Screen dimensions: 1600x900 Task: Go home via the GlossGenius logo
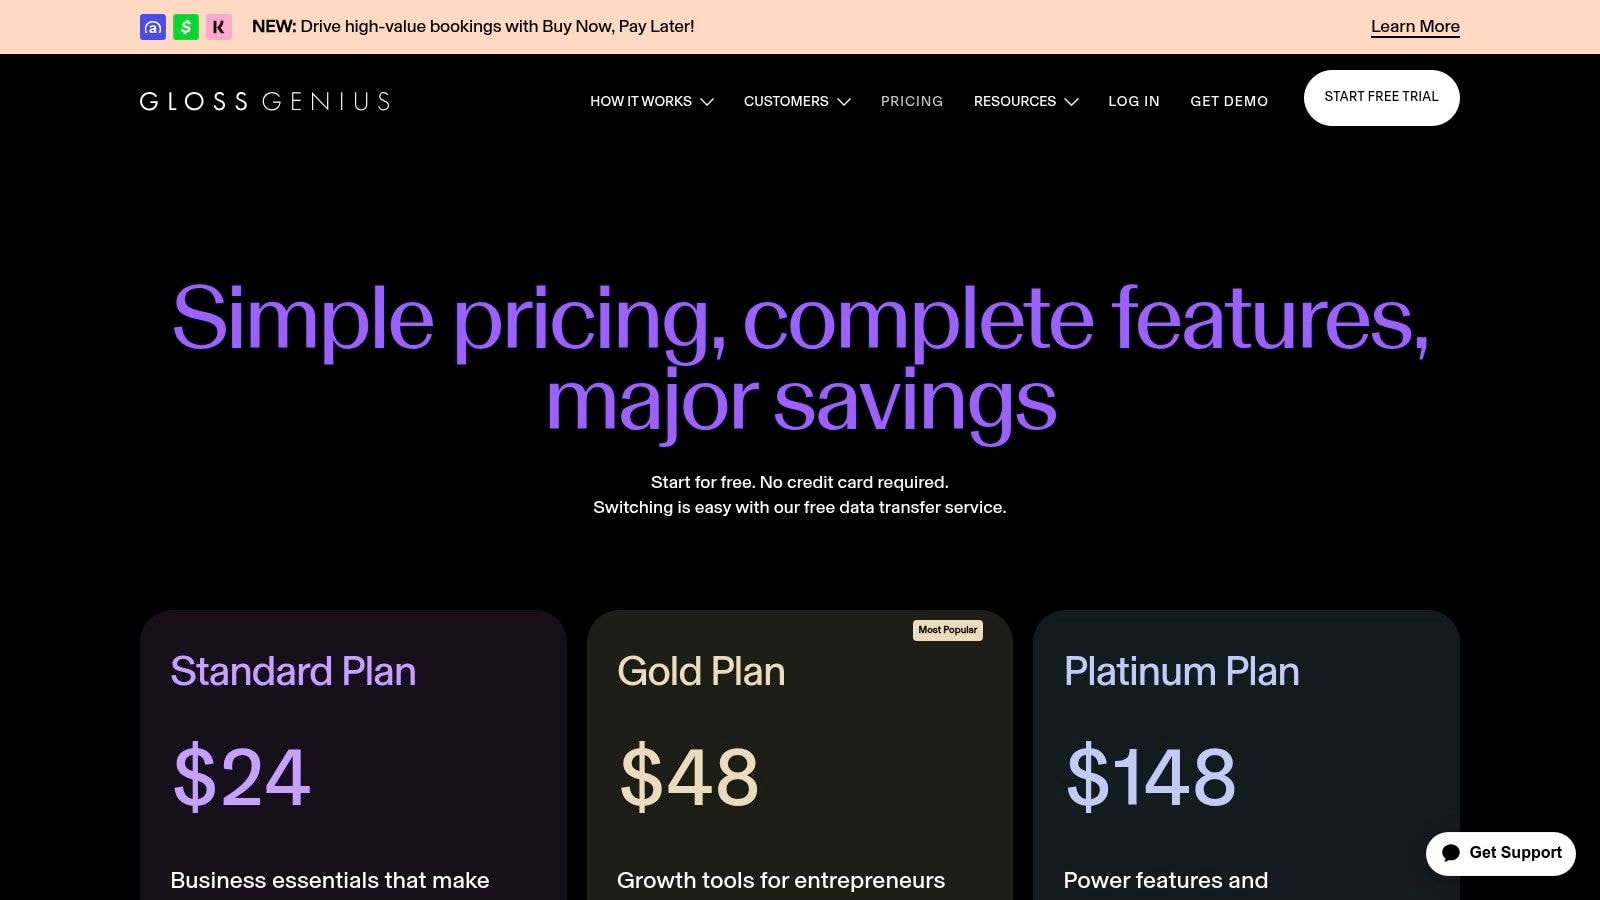click(265, 101)
